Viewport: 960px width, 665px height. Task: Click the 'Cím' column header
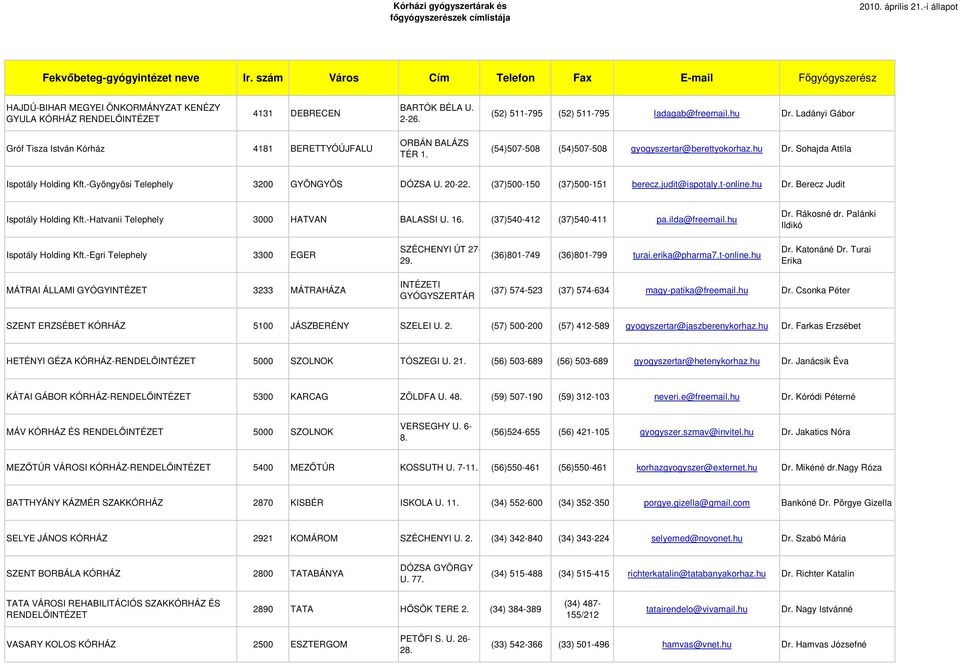(439, 78)
